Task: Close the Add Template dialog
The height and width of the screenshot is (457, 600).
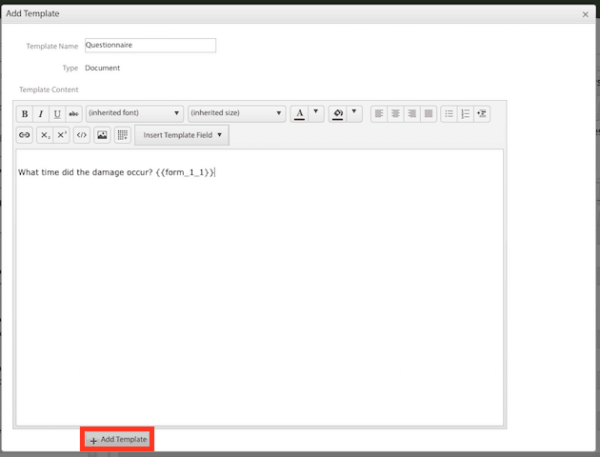Action: [x=585, y=15]
